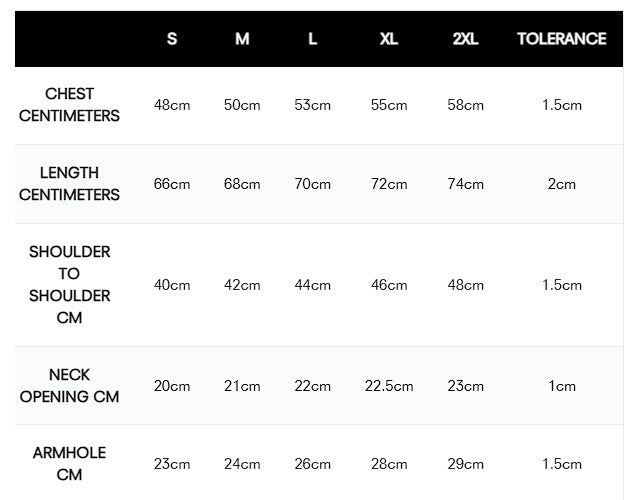Select the 66cm length value for size S

click(172, 184)
